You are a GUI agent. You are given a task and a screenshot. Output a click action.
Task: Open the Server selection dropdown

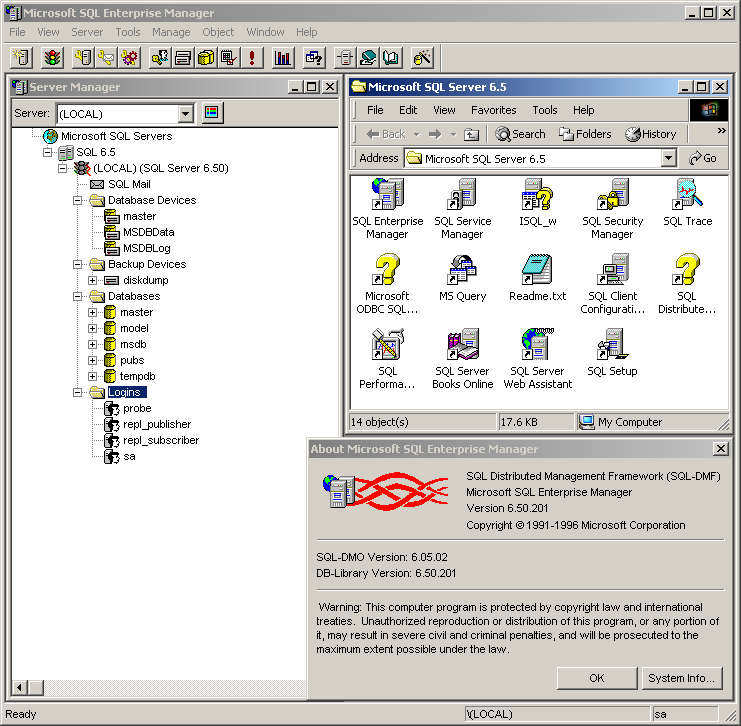[185, 114]
